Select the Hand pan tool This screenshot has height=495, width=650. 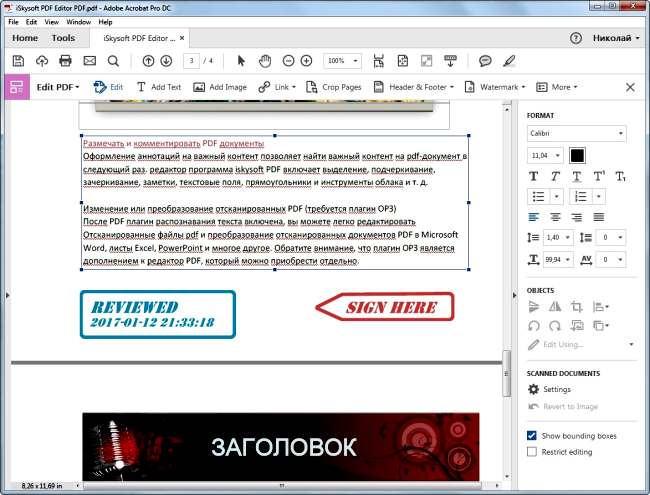[265, 61]
